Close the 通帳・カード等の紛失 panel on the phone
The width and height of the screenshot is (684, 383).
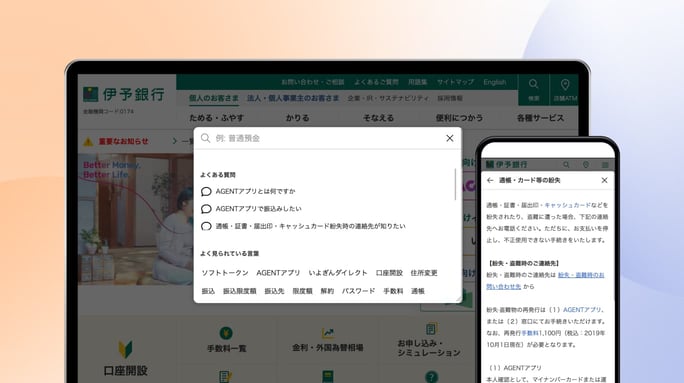click(x=604, y=180)
